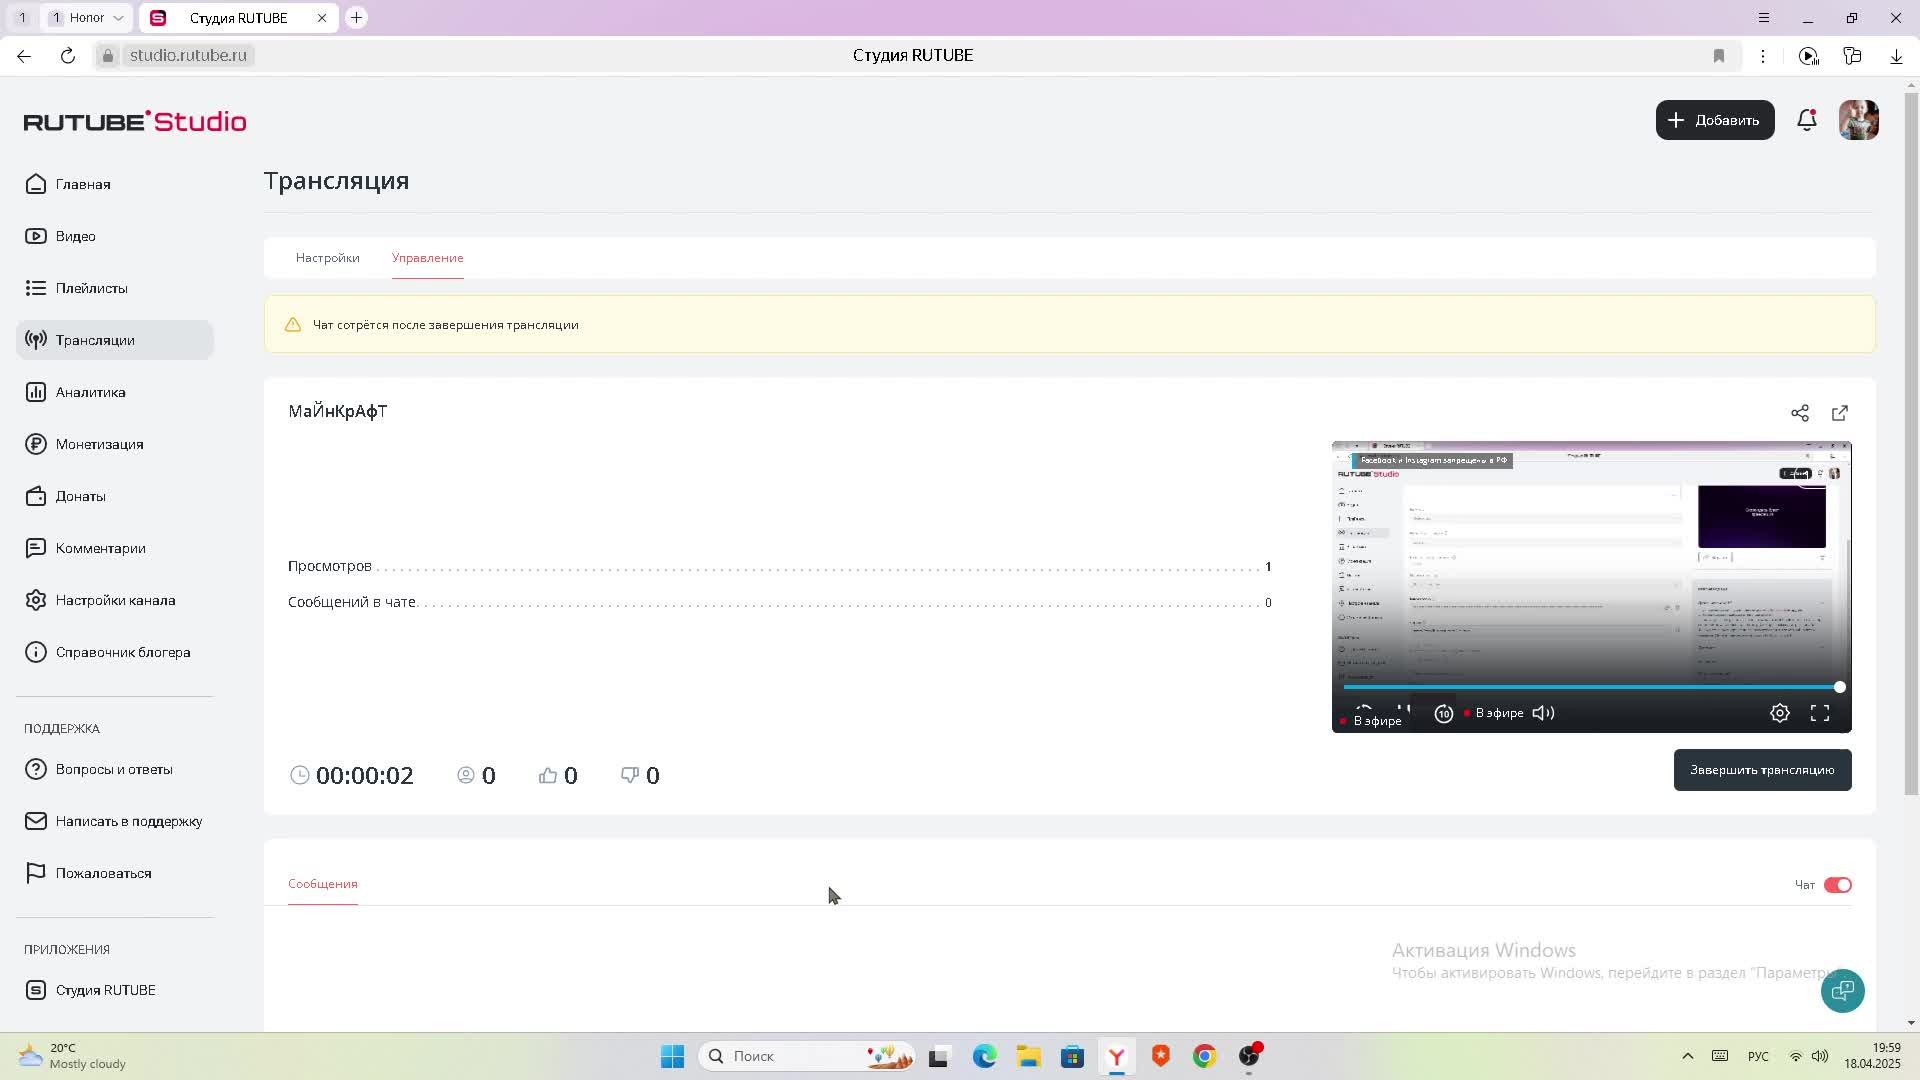Click the РУС language indicator

point(1758,1056)
